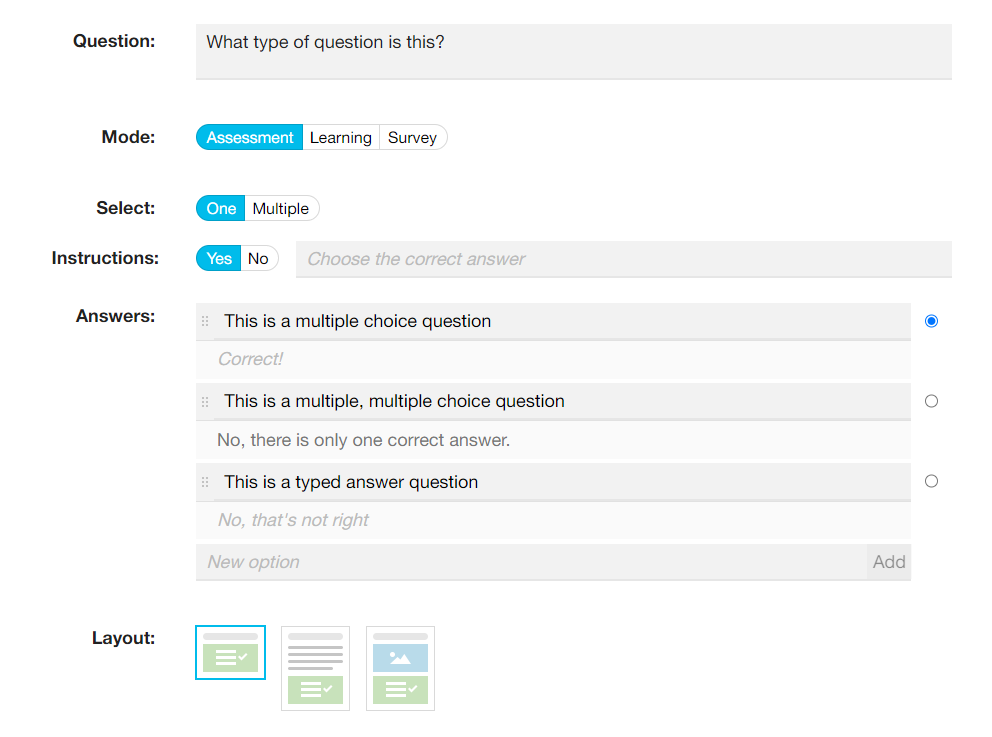Enable instructions with Yes
Image resolution: width=992 pixels, height=737 pixels.
218,258
